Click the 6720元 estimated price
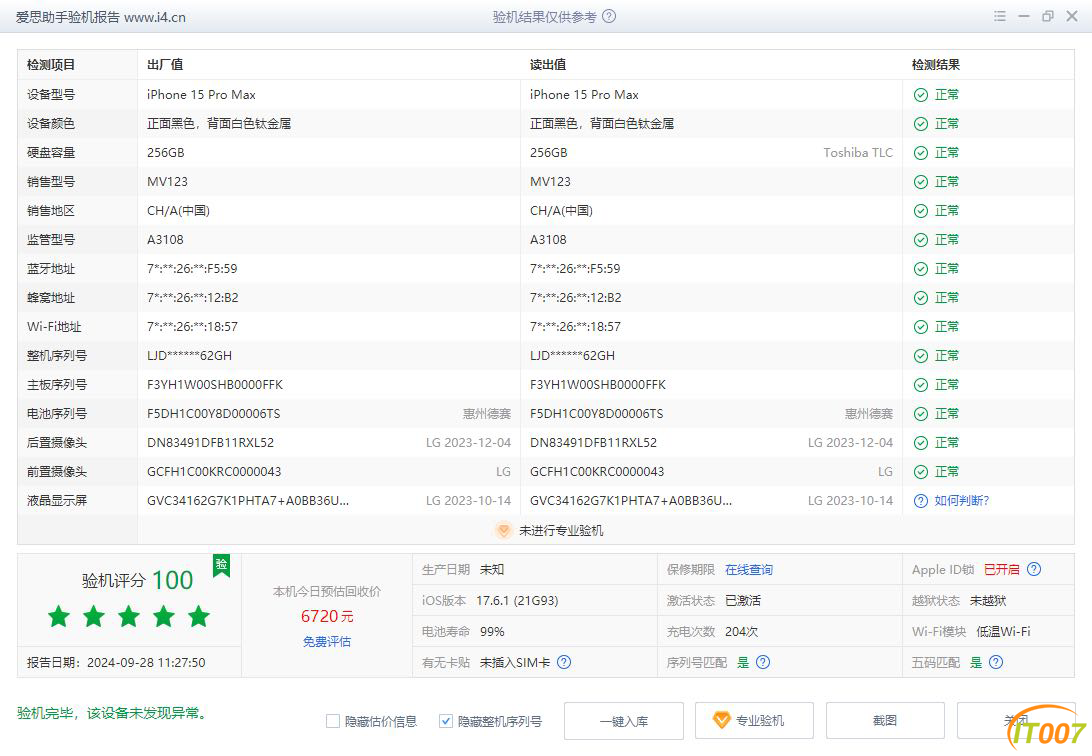This screenshot has height=756, width=1092. point(327,616)
